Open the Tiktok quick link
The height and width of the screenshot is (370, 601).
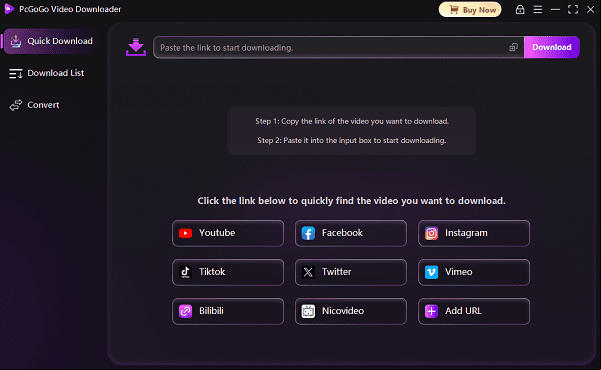click(228, 272)
